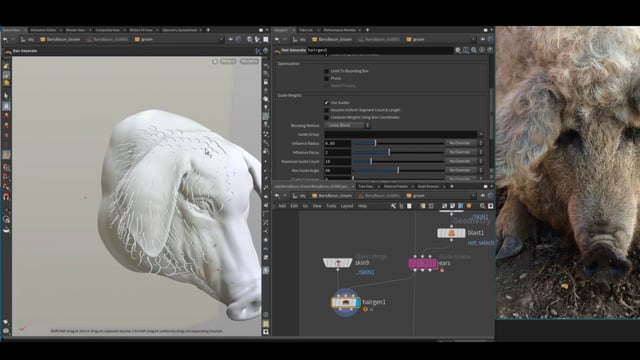Select the hairgen1 node in the network
640x360 pixels.
coord(345,302)
